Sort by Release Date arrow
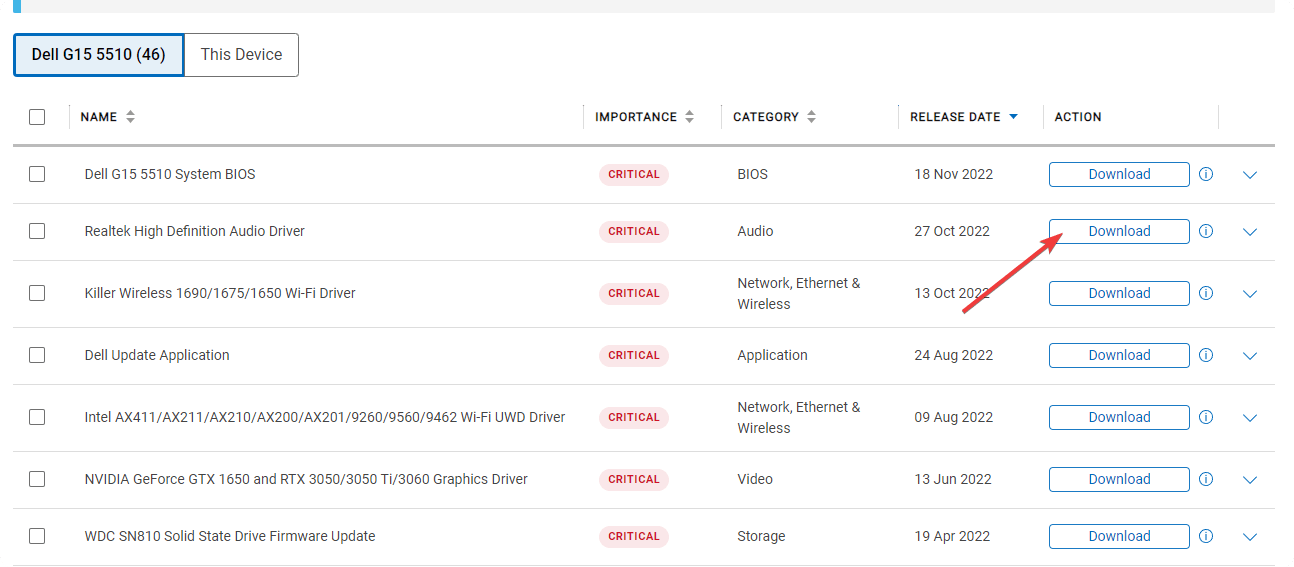Viewport: 1294px width, 567px height. pos(1013,117)
